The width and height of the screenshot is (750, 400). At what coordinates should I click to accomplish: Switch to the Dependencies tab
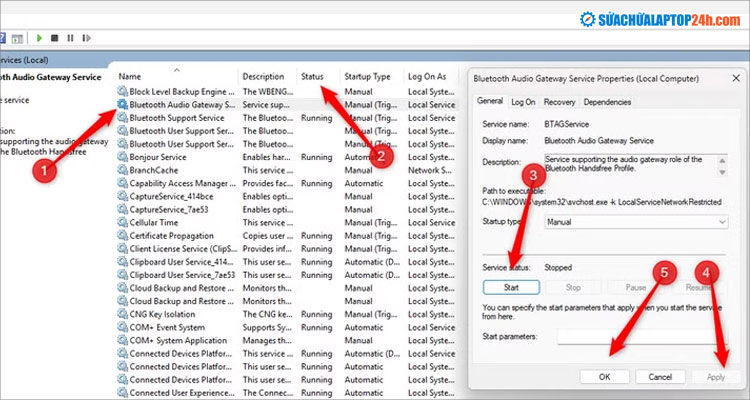[x=607, y=102]
